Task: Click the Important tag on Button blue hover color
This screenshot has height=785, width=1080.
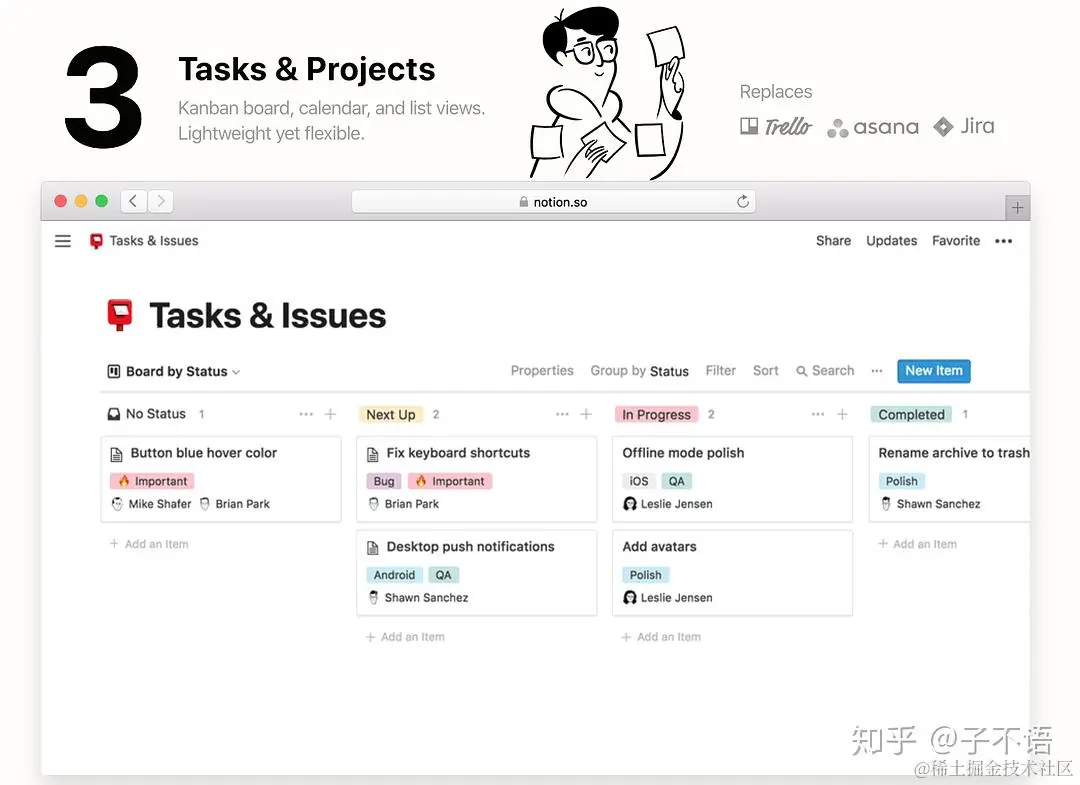Action: tap(152, 481)
